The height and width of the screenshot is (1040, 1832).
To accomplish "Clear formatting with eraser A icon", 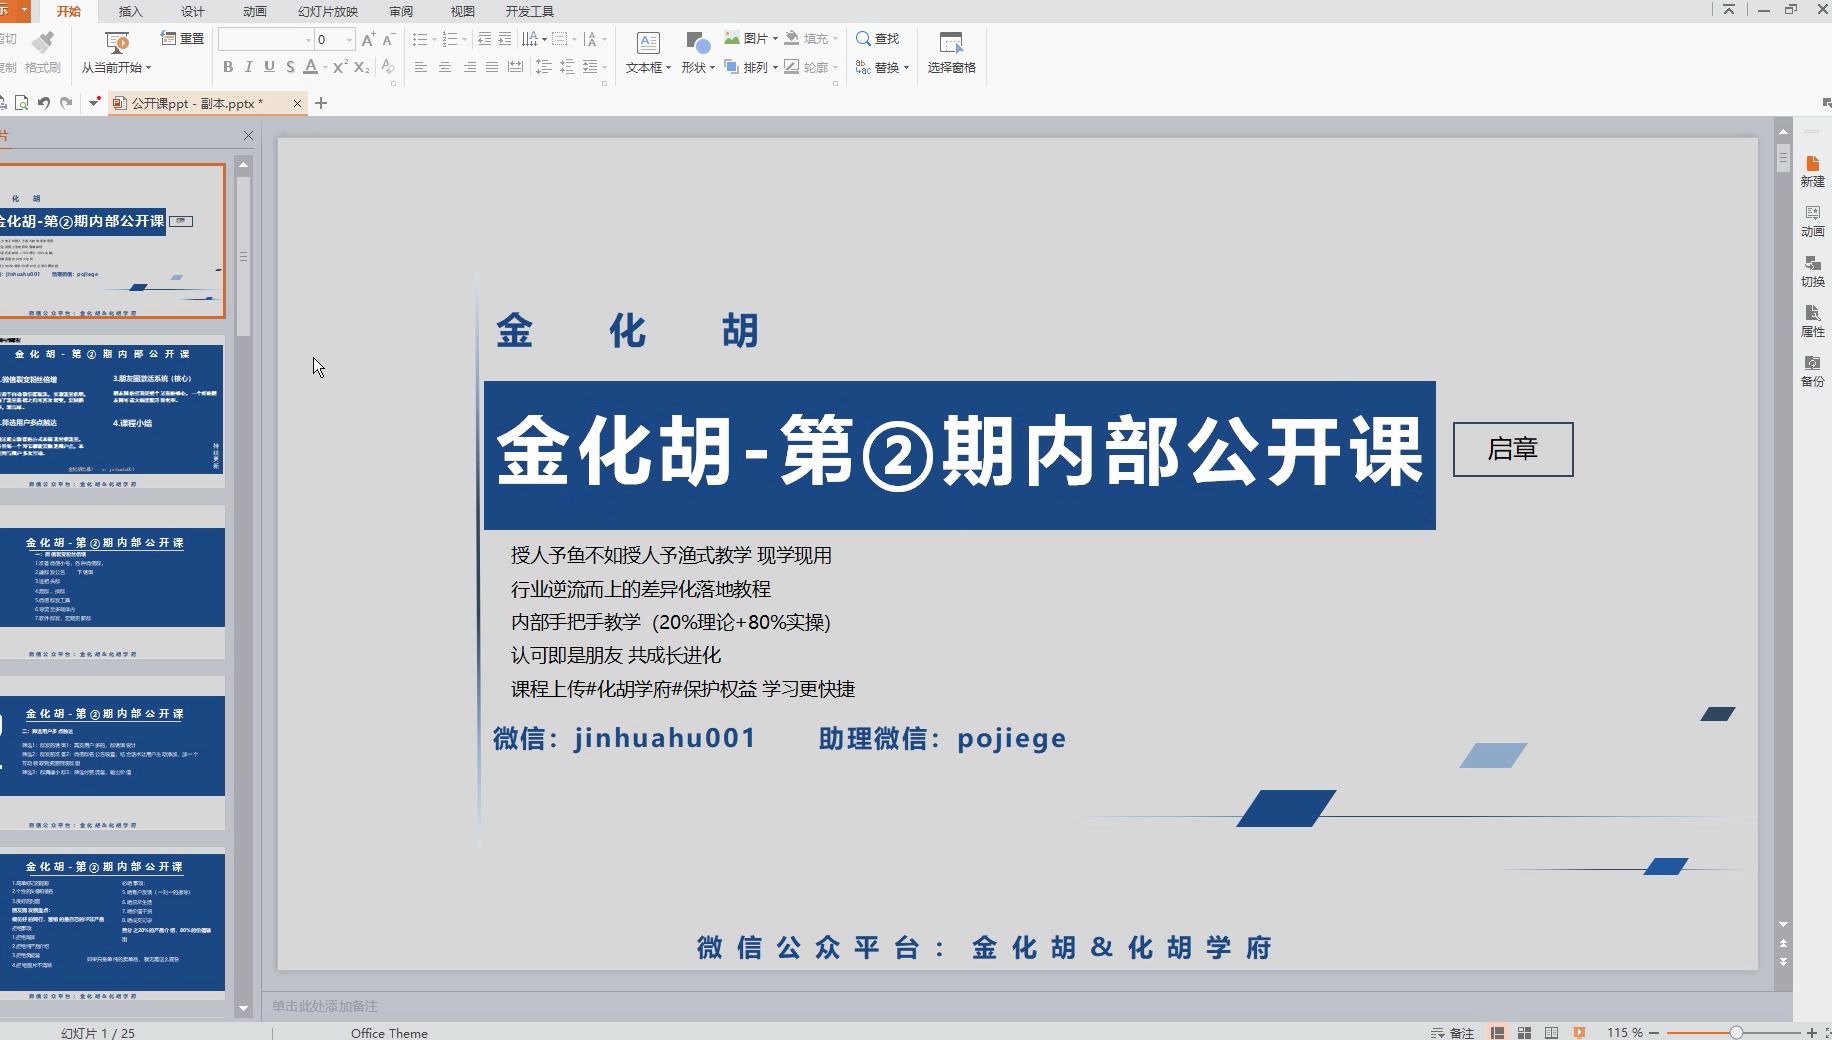I will pyautogui.click(x=388, y=67).
